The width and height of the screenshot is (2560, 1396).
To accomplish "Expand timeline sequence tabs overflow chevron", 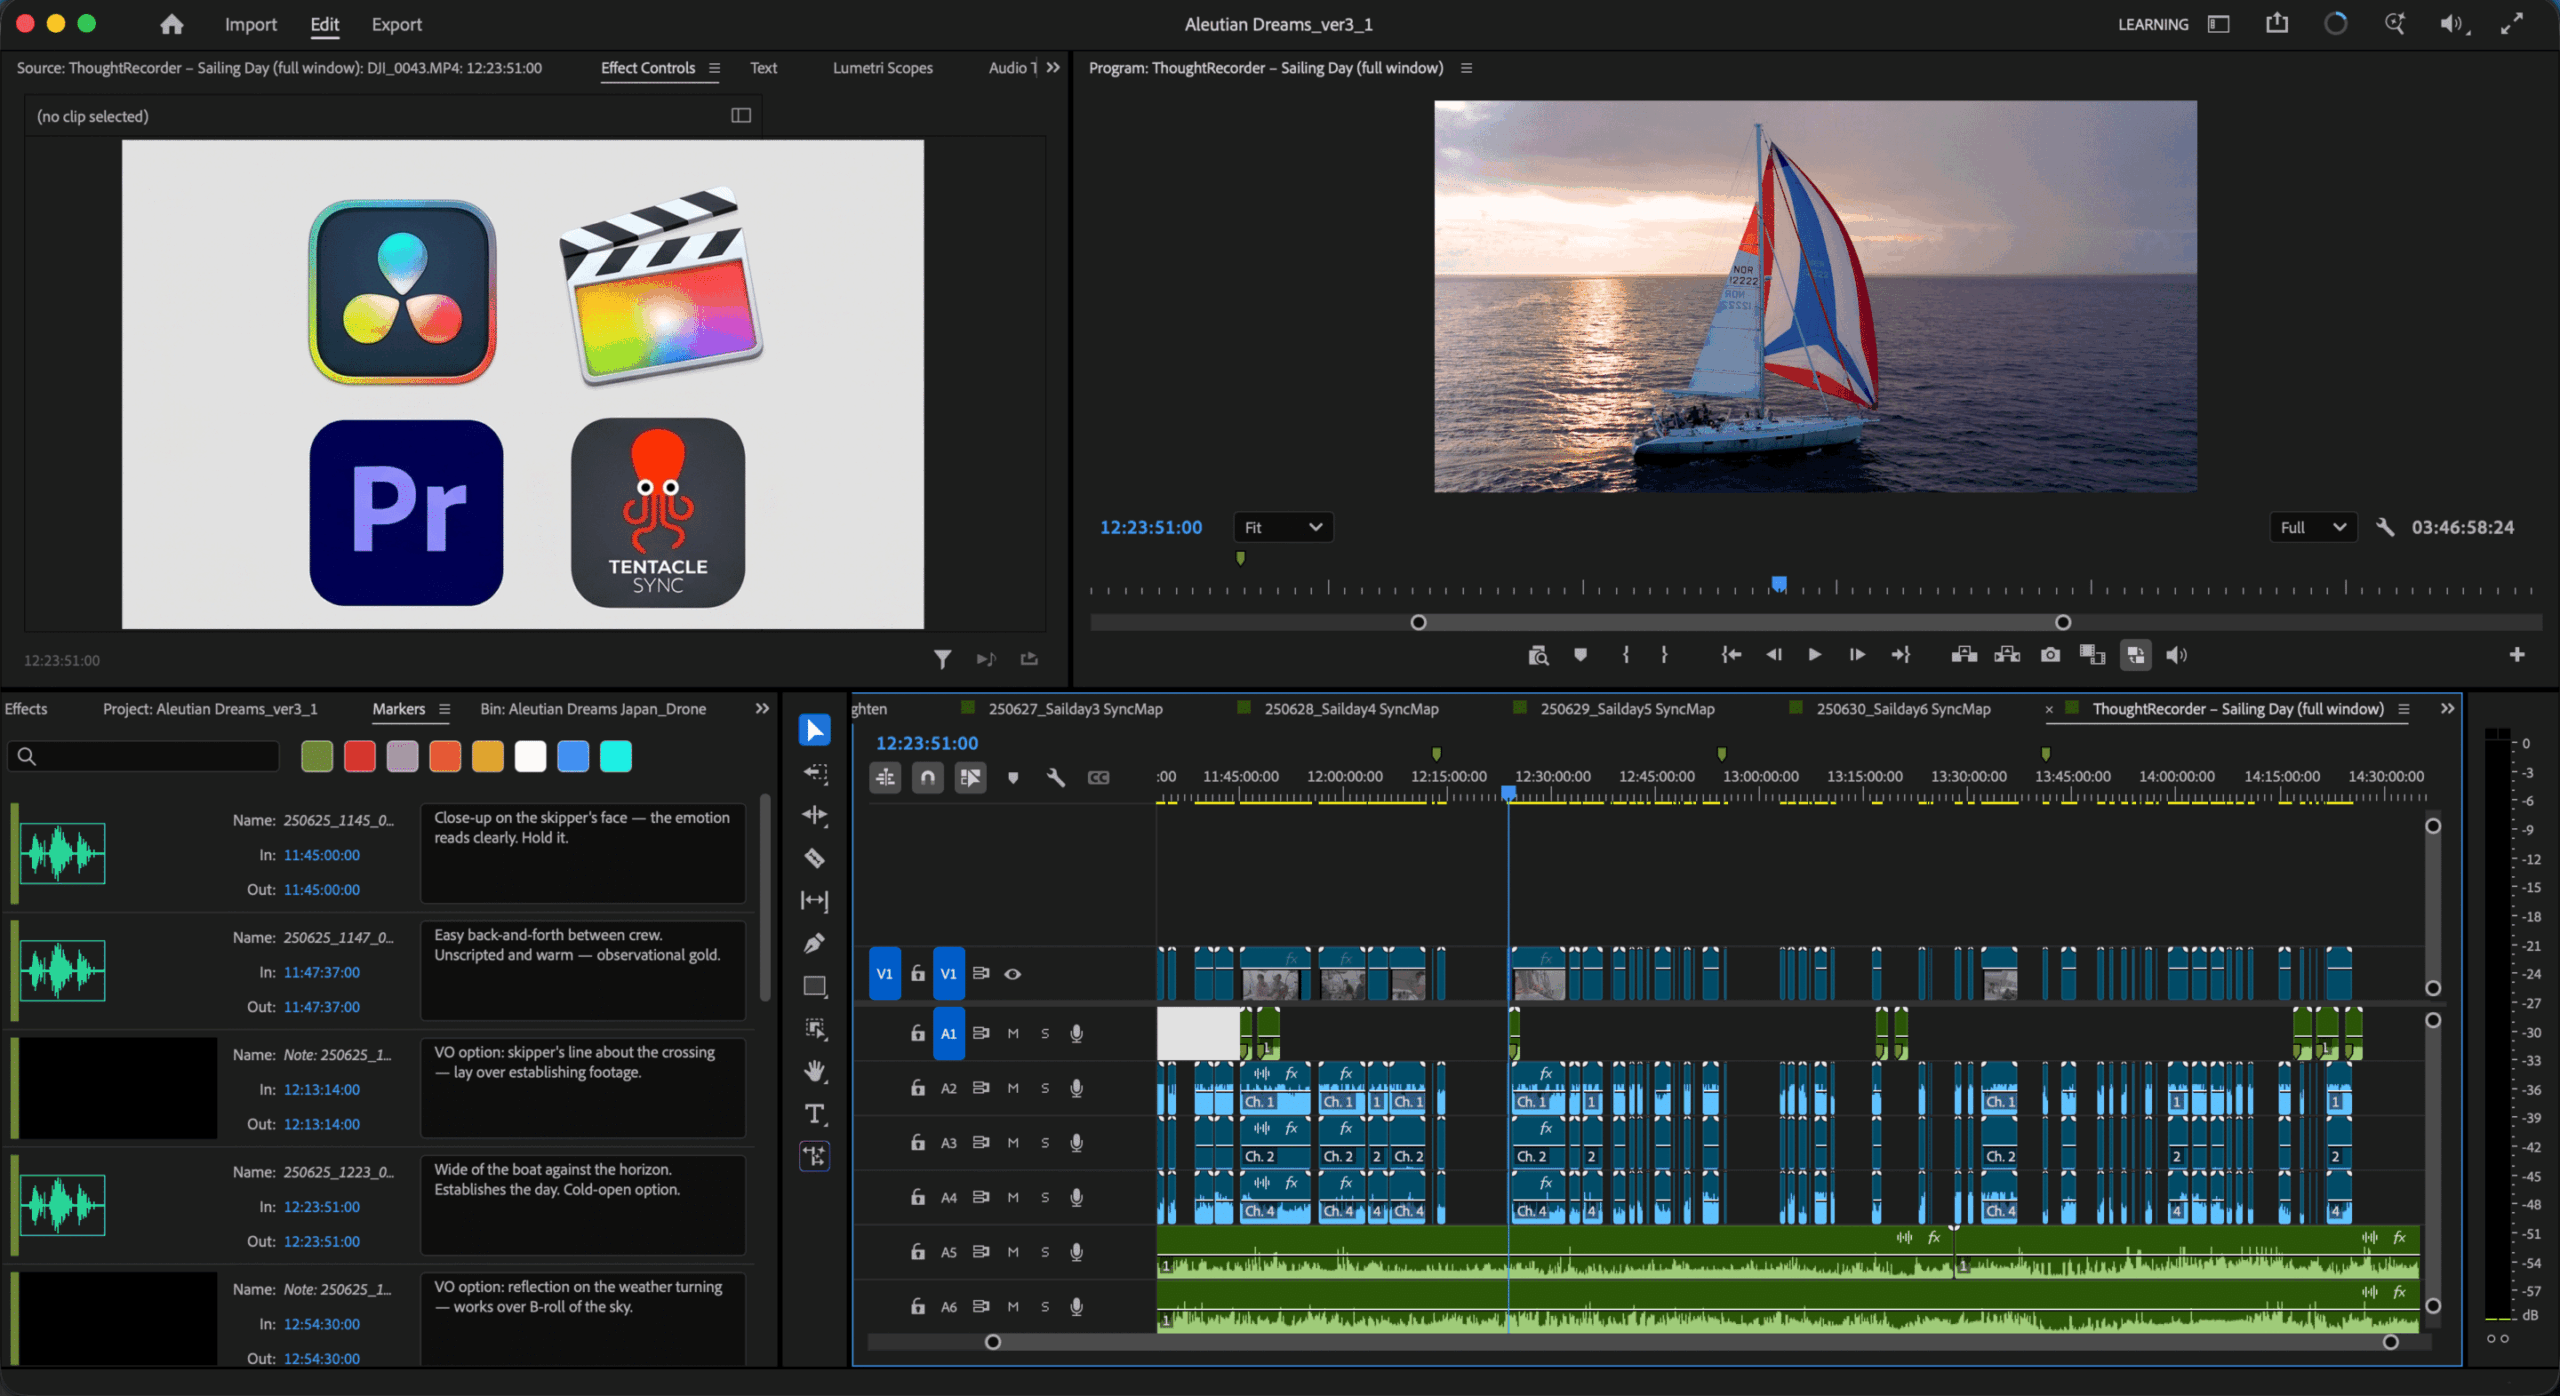I will click(x=2447, y=708).
